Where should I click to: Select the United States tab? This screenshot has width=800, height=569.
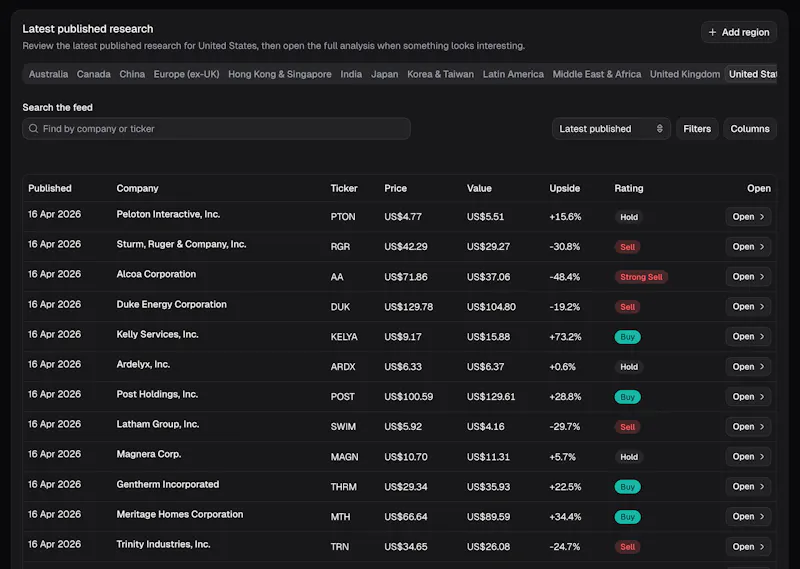(x=752, y=74)
